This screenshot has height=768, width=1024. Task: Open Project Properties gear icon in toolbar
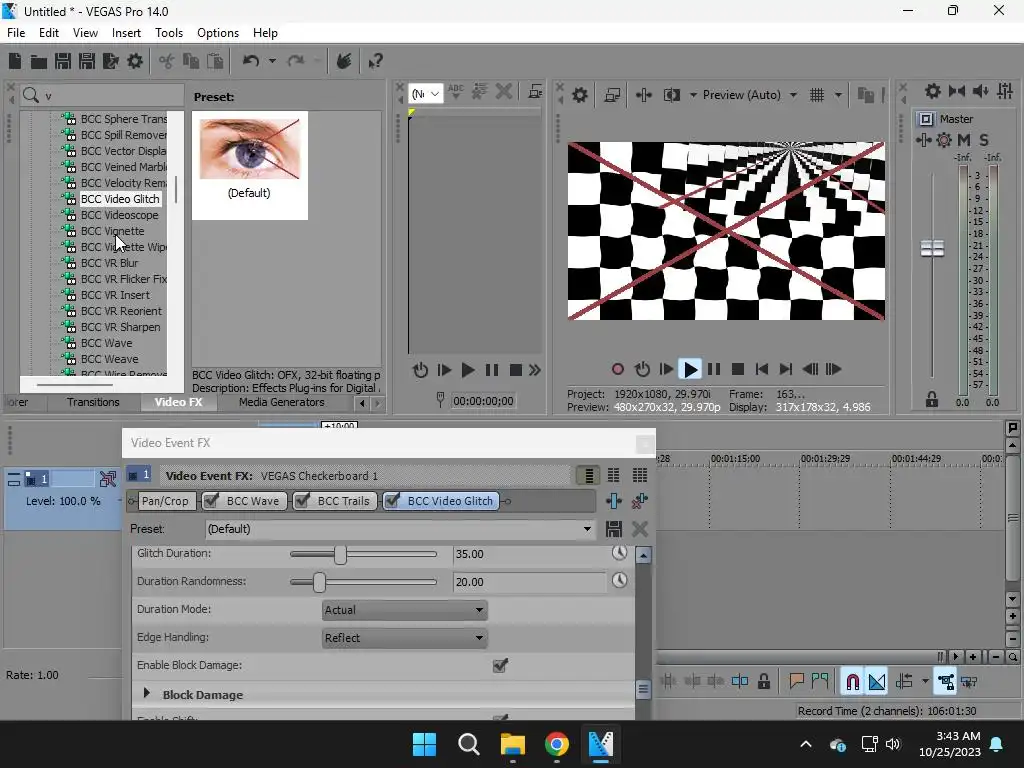(x=135, y=61)
